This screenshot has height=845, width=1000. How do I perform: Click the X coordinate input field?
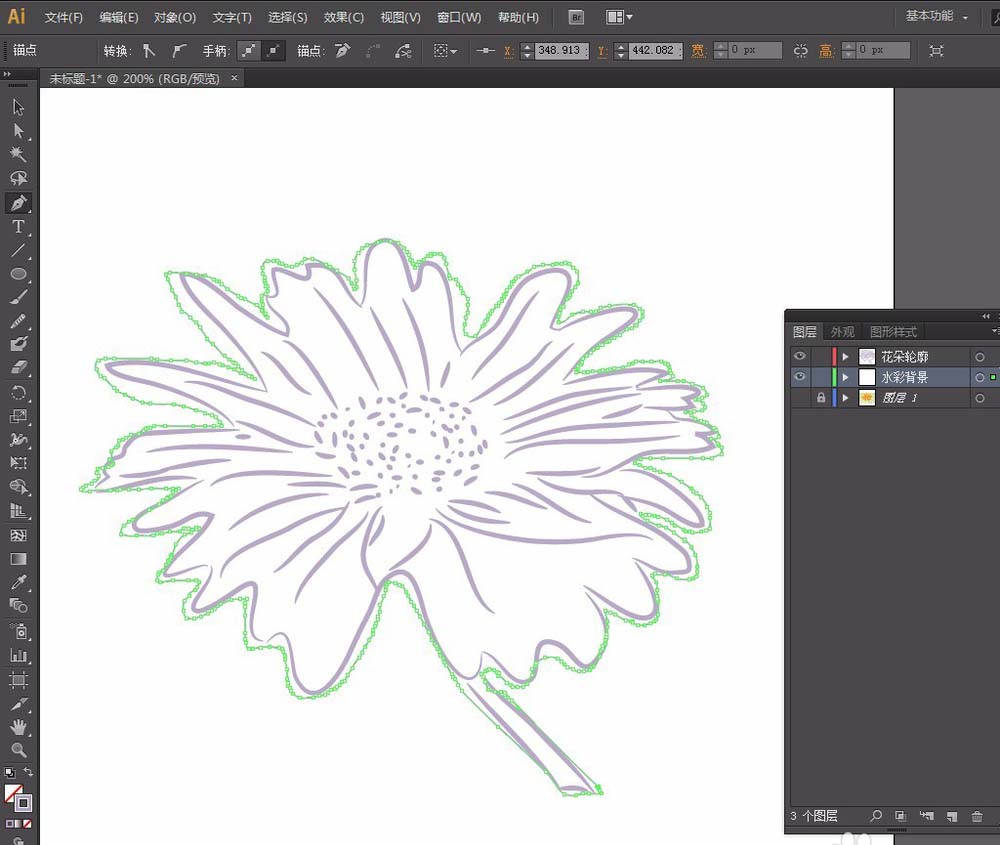[560, 50]
